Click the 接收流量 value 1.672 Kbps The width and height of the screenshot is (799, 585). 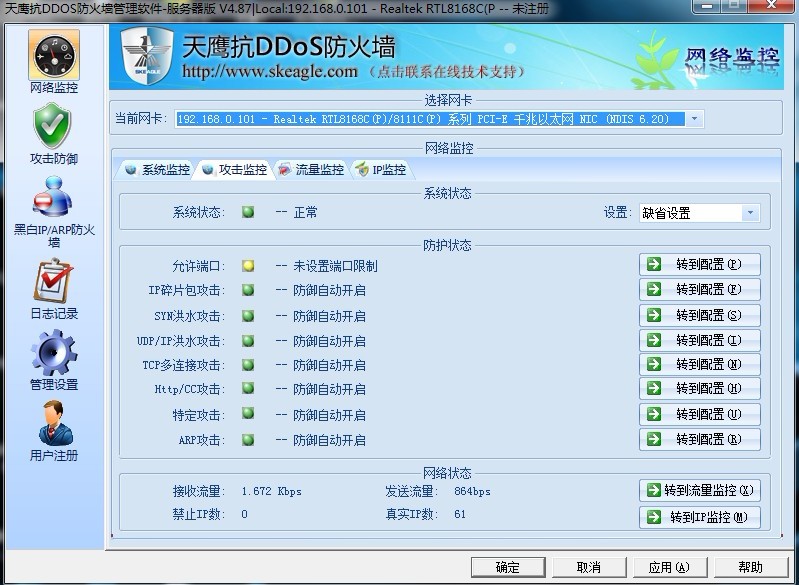[272, 491]
